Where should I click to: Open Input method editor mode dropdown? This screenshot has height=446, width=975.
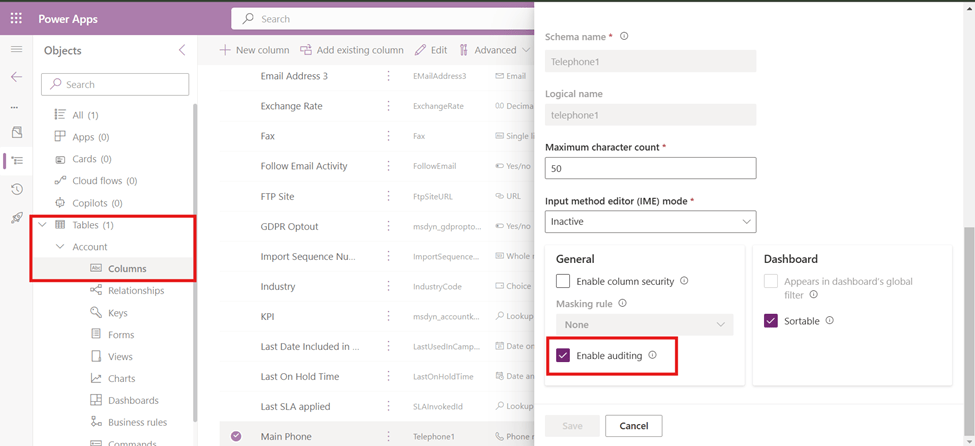point(650,221)
